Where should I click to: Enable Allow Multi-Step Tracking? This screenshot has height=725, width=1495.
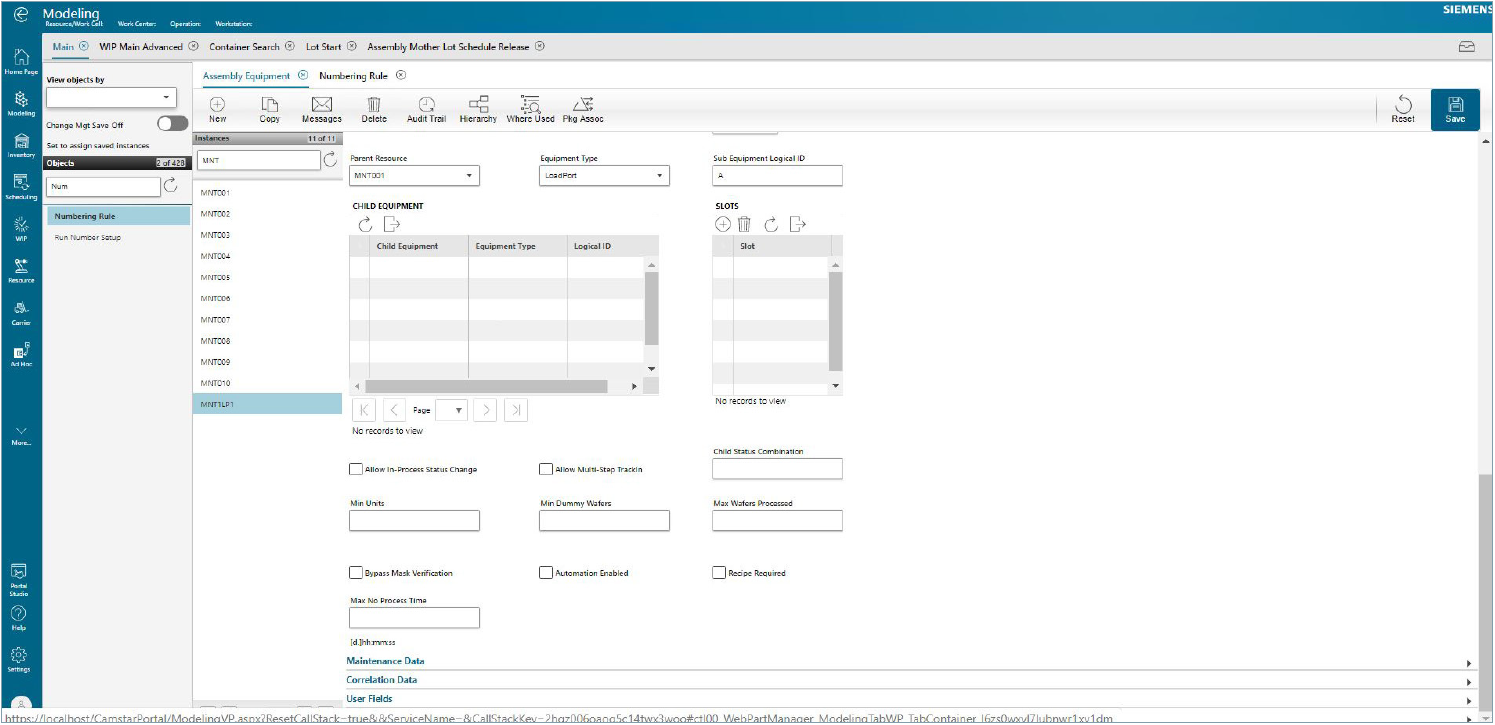point(545,469)
